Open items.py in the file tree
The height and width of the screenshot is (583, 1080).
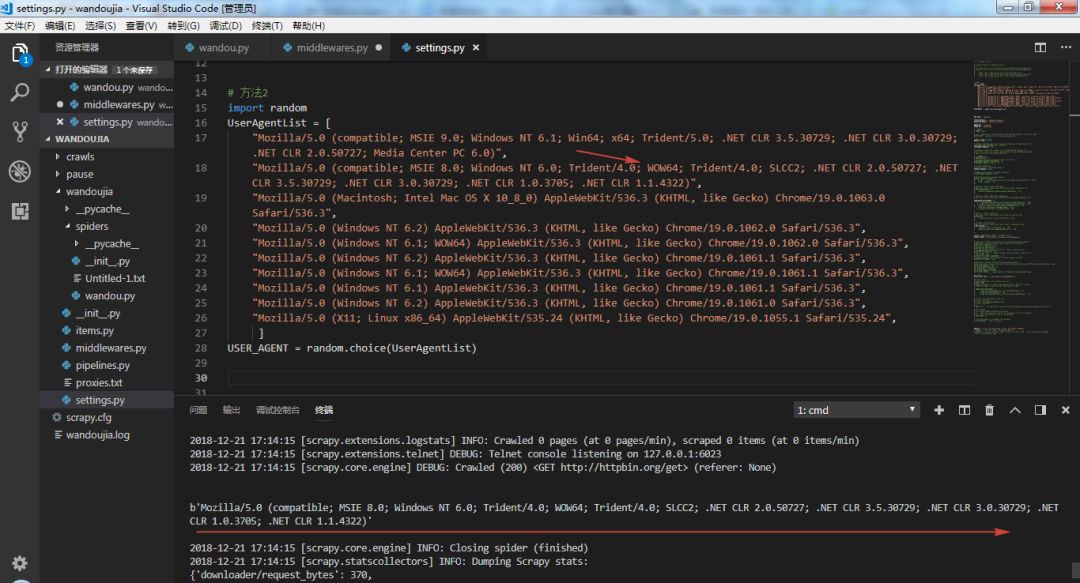point(107,331)
